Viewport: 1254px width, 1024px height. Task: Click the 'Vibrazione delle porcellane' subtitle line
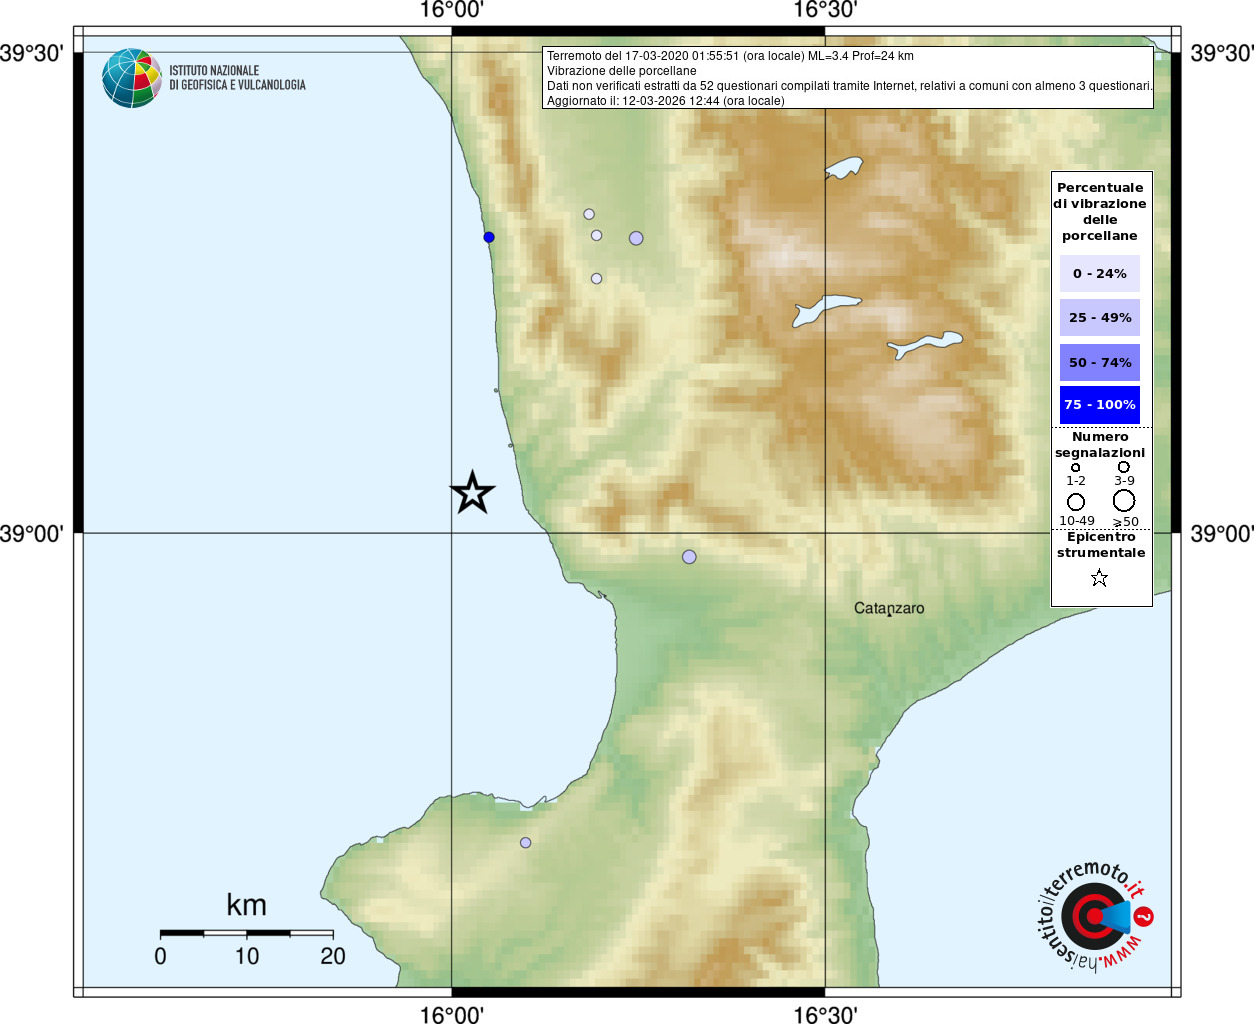coord(622,71)
